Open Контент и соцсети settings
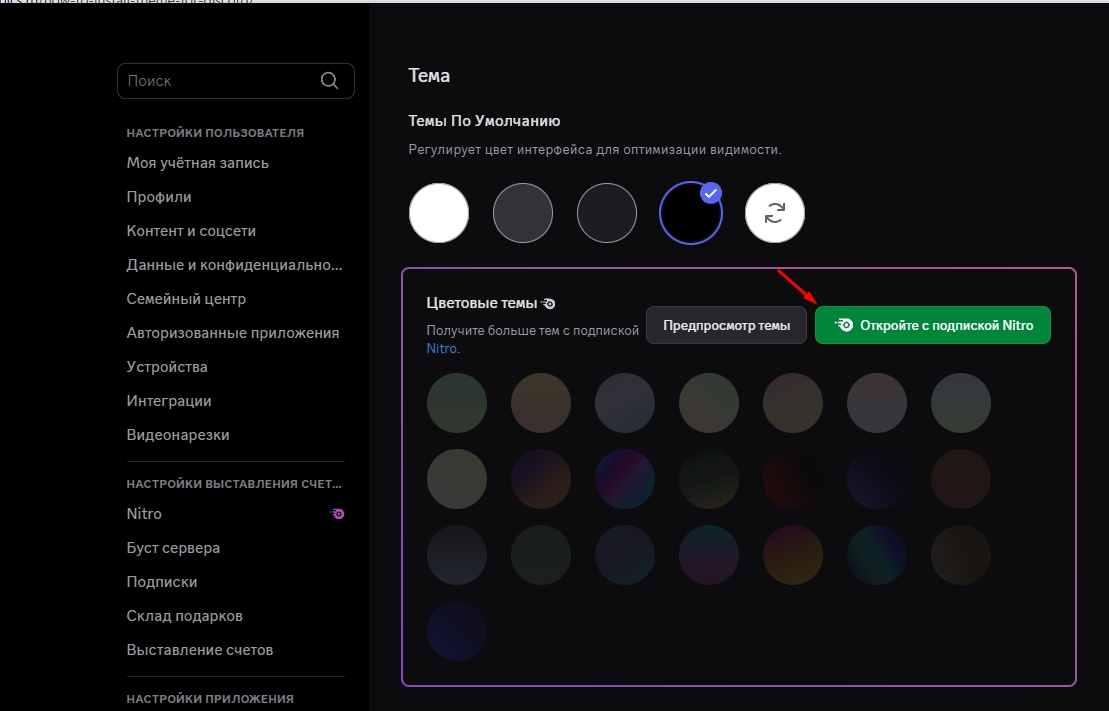Screen dimensions: 1109x711 pyautogui.click(x=191, y=231)
